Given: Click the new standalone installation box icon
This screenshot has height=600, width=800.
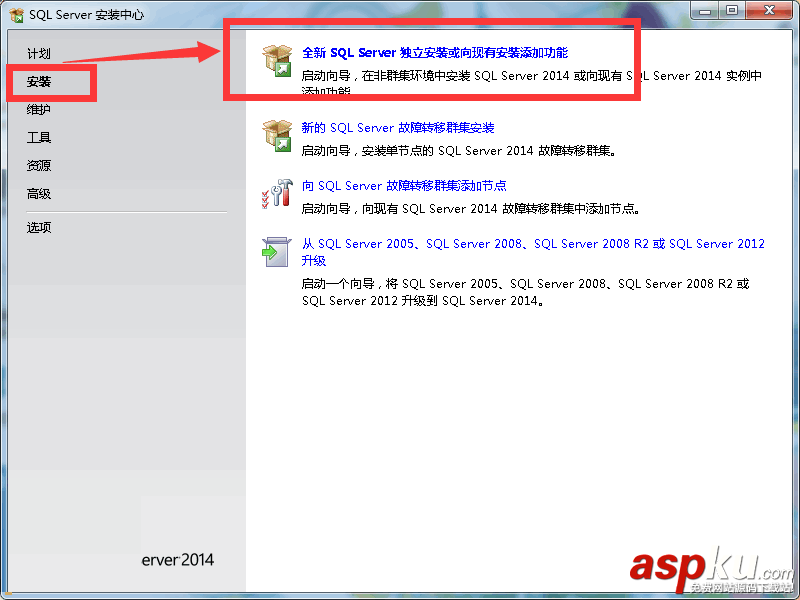Looking at the screenshot, I should pyautogui.click(x=277, y=61).
